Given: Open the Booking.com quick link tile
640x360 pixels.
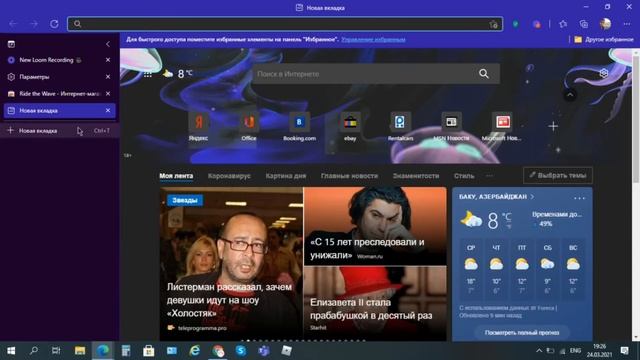Looking at the screenshot, I should coord(299,127).
